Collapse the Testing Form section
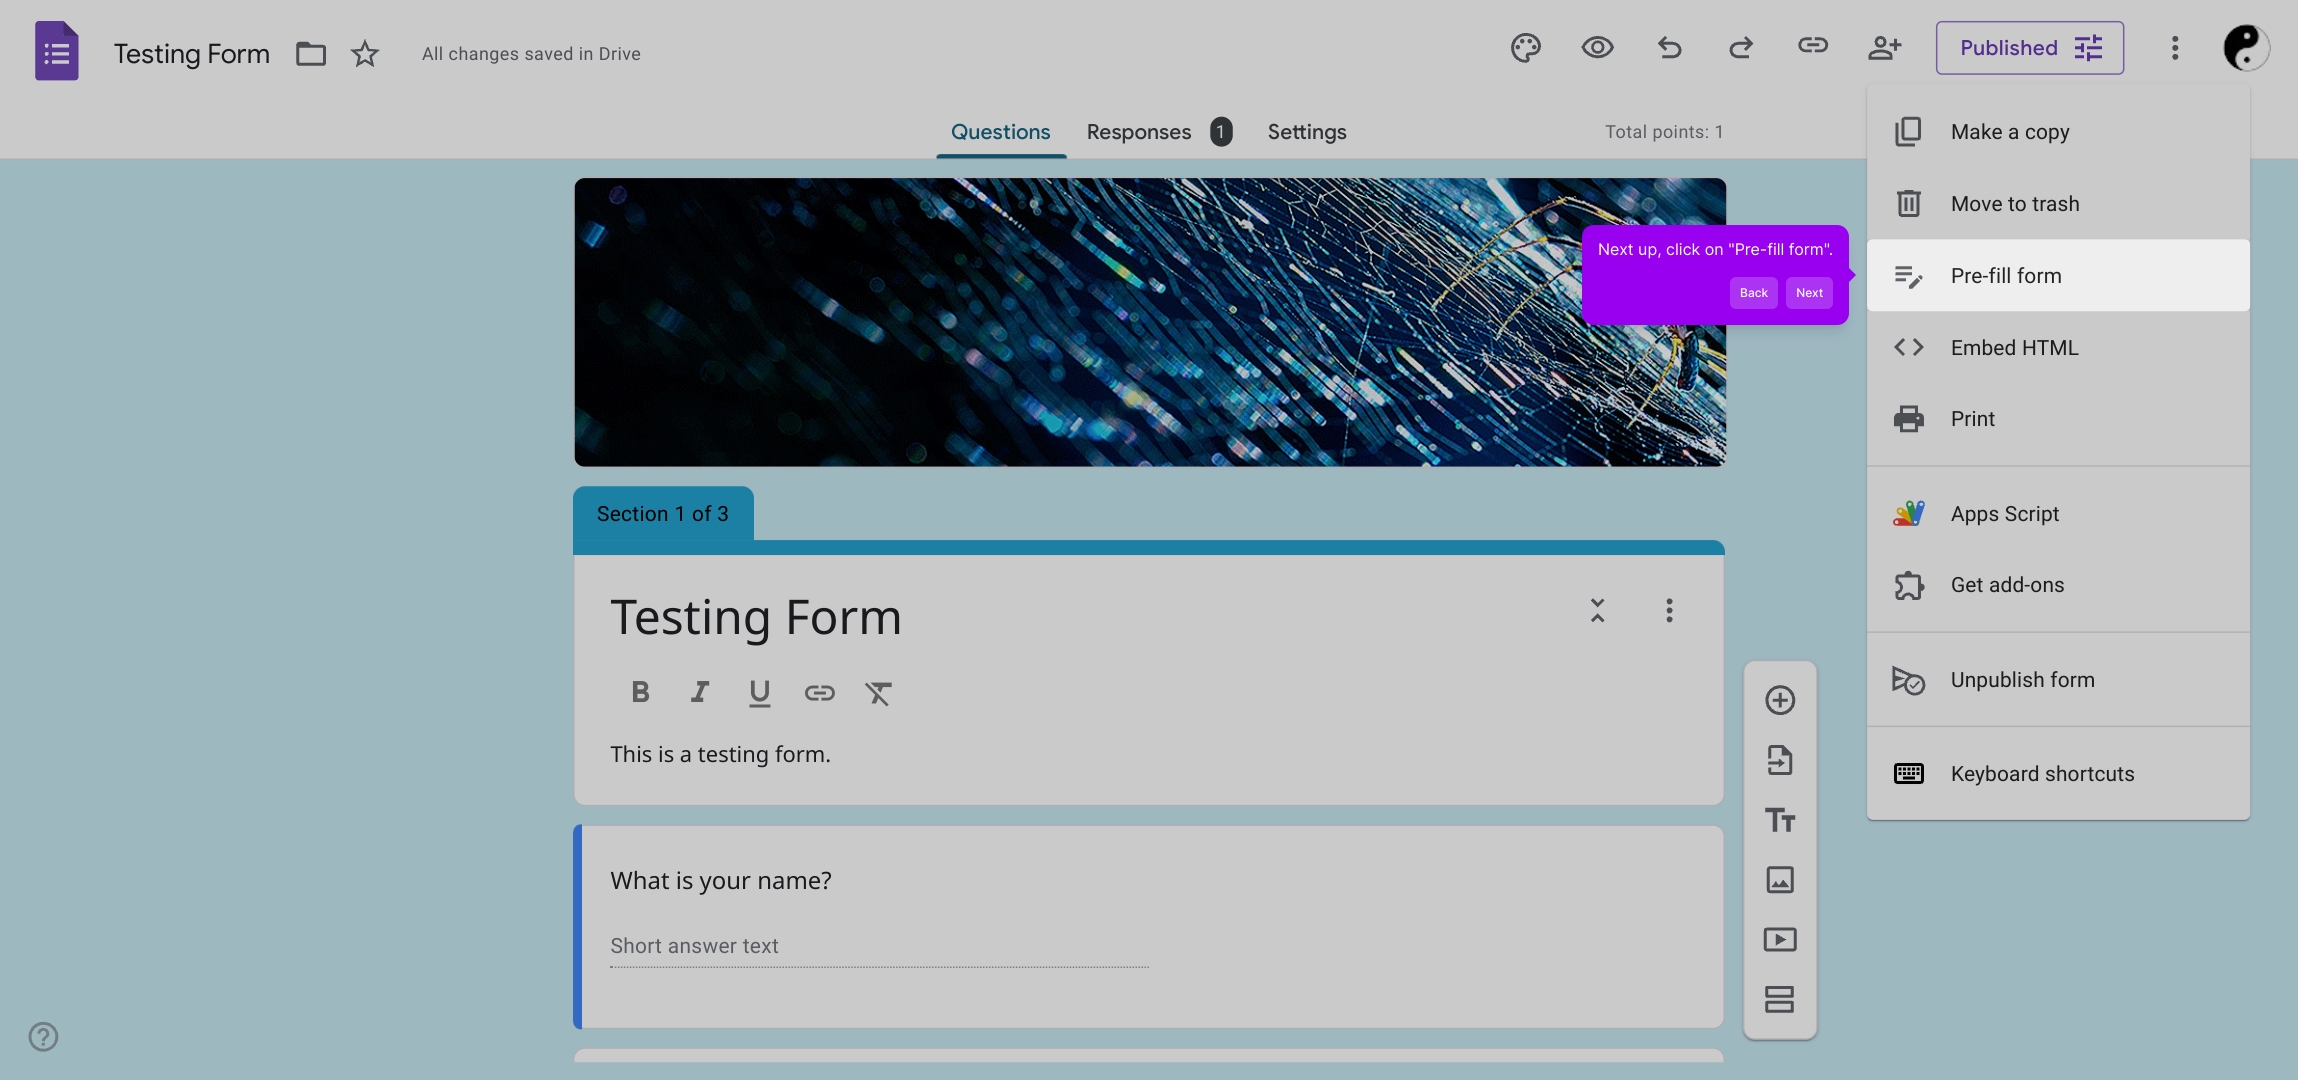 pyautogui.click(x=1597, y=611)
